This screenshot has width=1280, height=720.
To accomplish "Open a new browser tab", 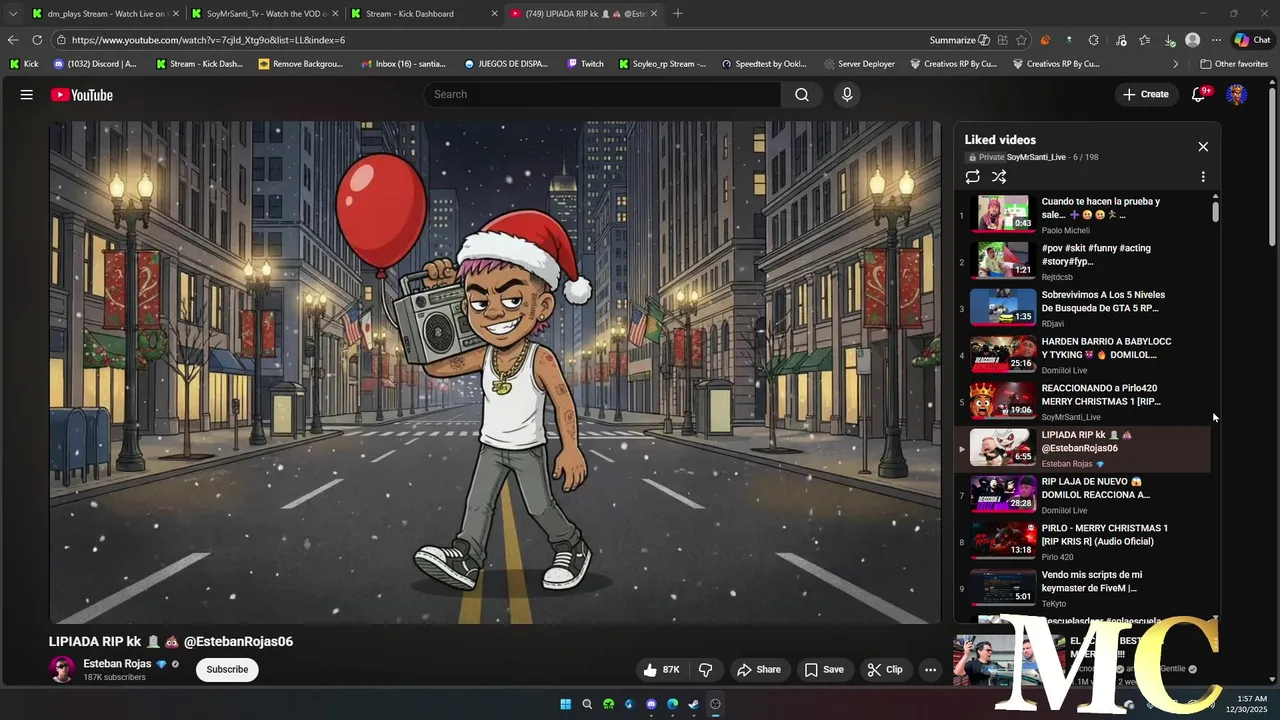I will (678, 13).
